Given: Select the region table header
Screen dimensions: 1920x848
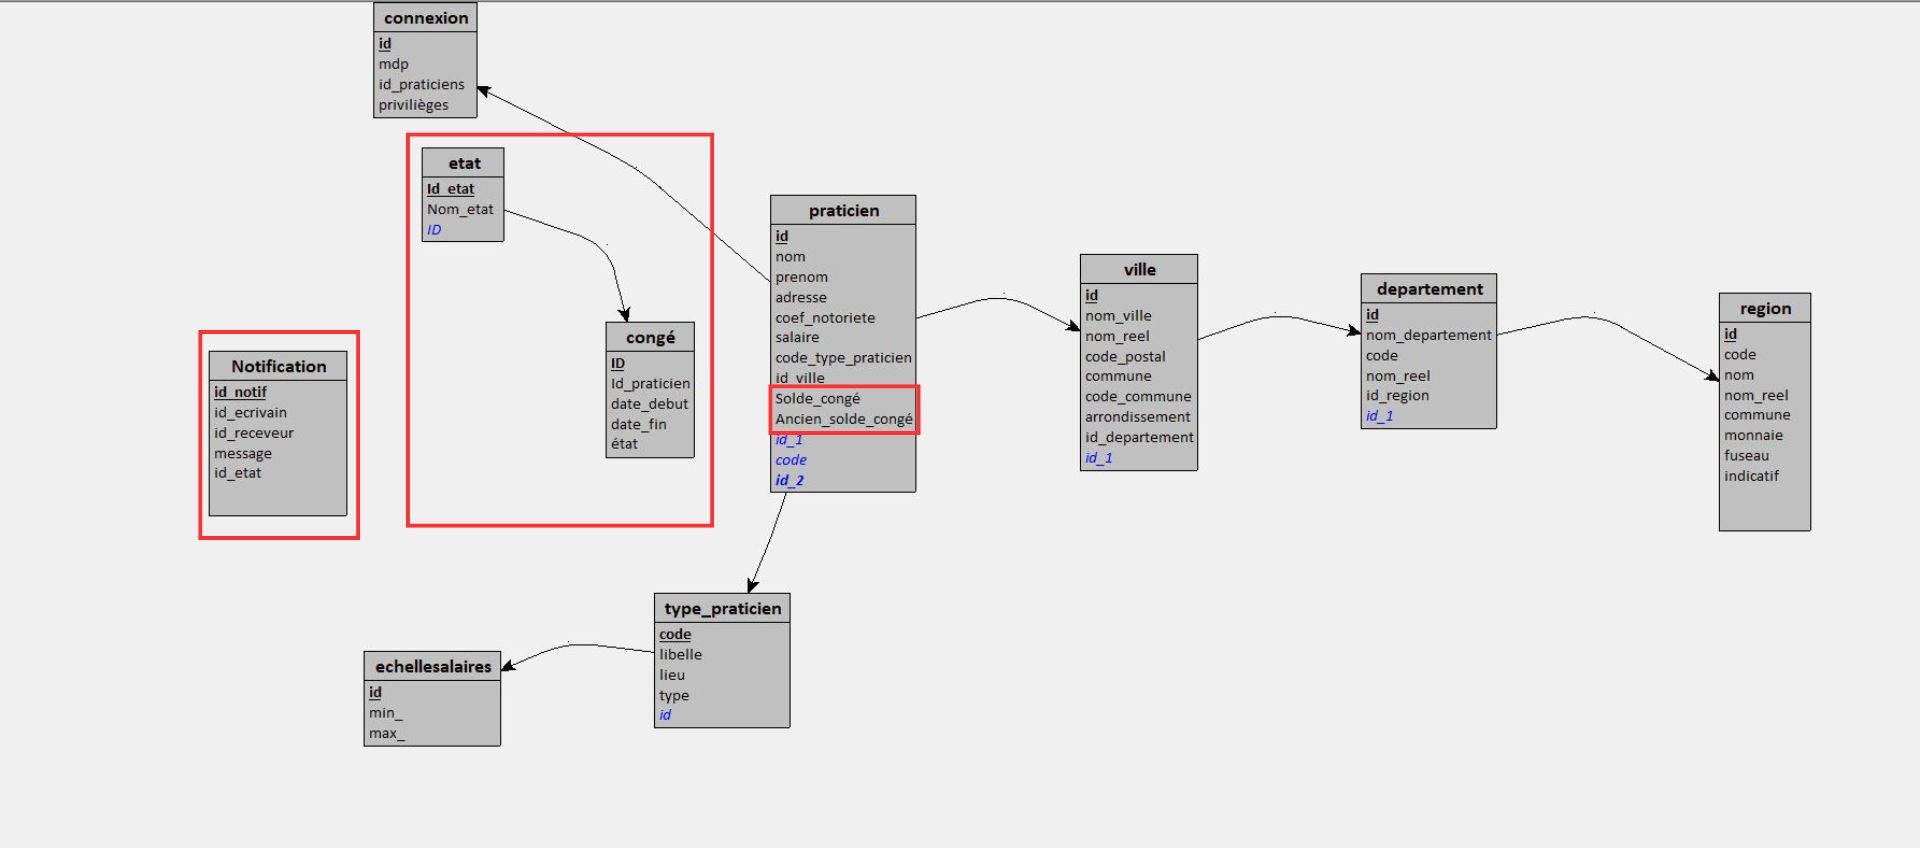Looking at the screenshot, I should pos(1765,309).
